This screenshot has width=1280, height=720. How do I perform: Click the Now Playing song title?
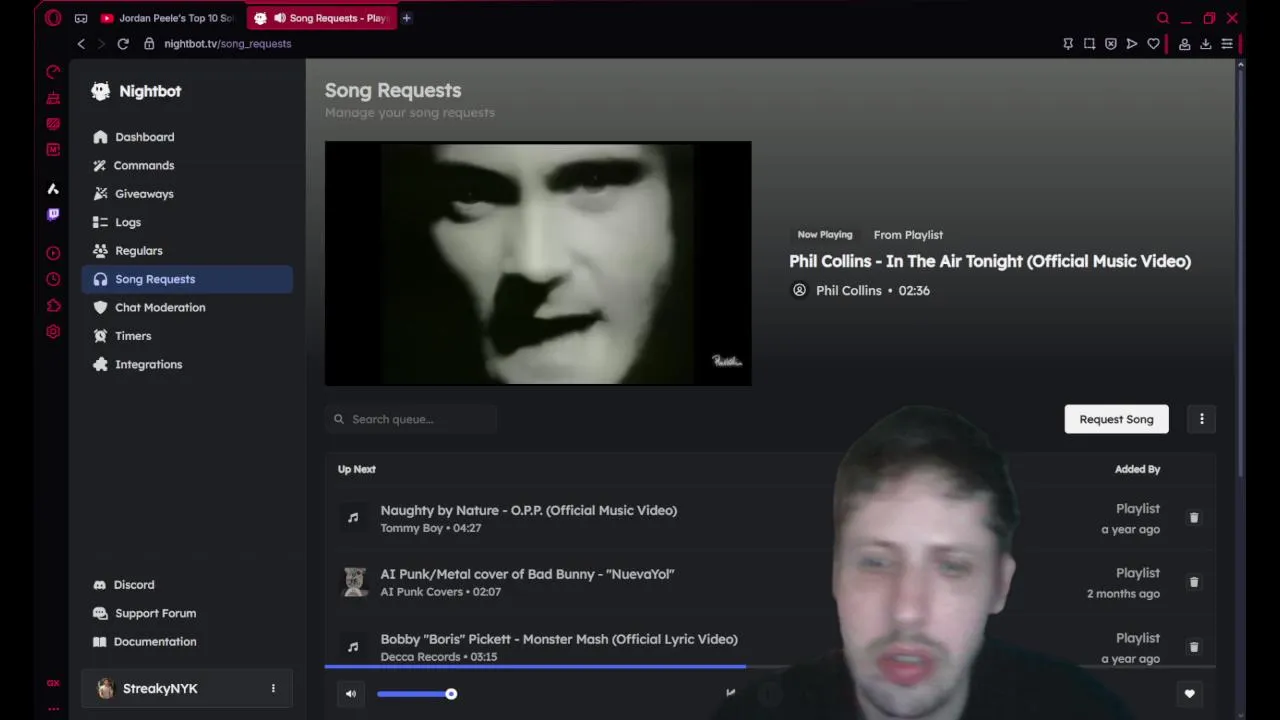tap(990, 261)
